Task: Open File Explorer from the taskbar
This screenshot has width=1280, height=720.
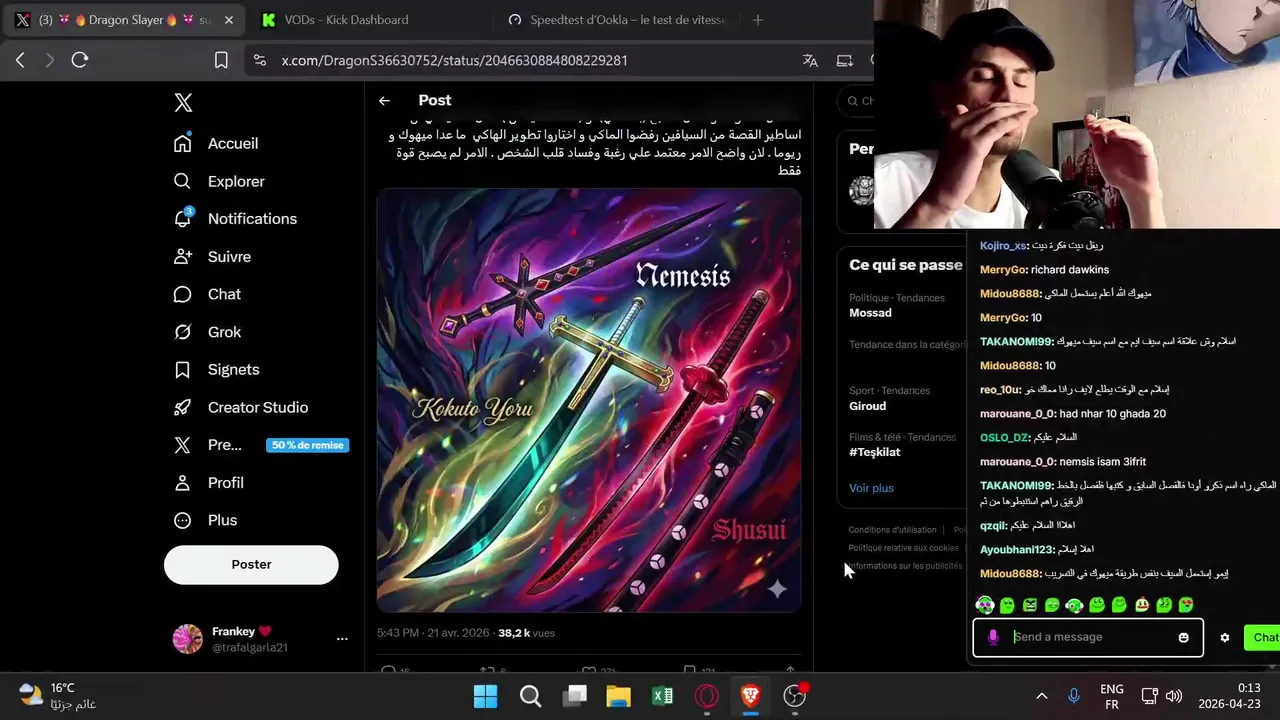Action: coord(618,696)
